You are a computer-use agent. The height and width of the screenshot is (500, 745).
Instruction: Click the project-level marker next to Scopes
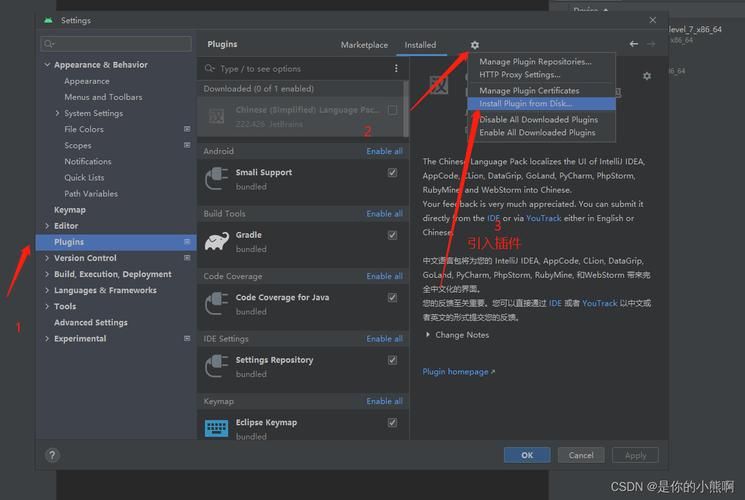tap(187, 145)
